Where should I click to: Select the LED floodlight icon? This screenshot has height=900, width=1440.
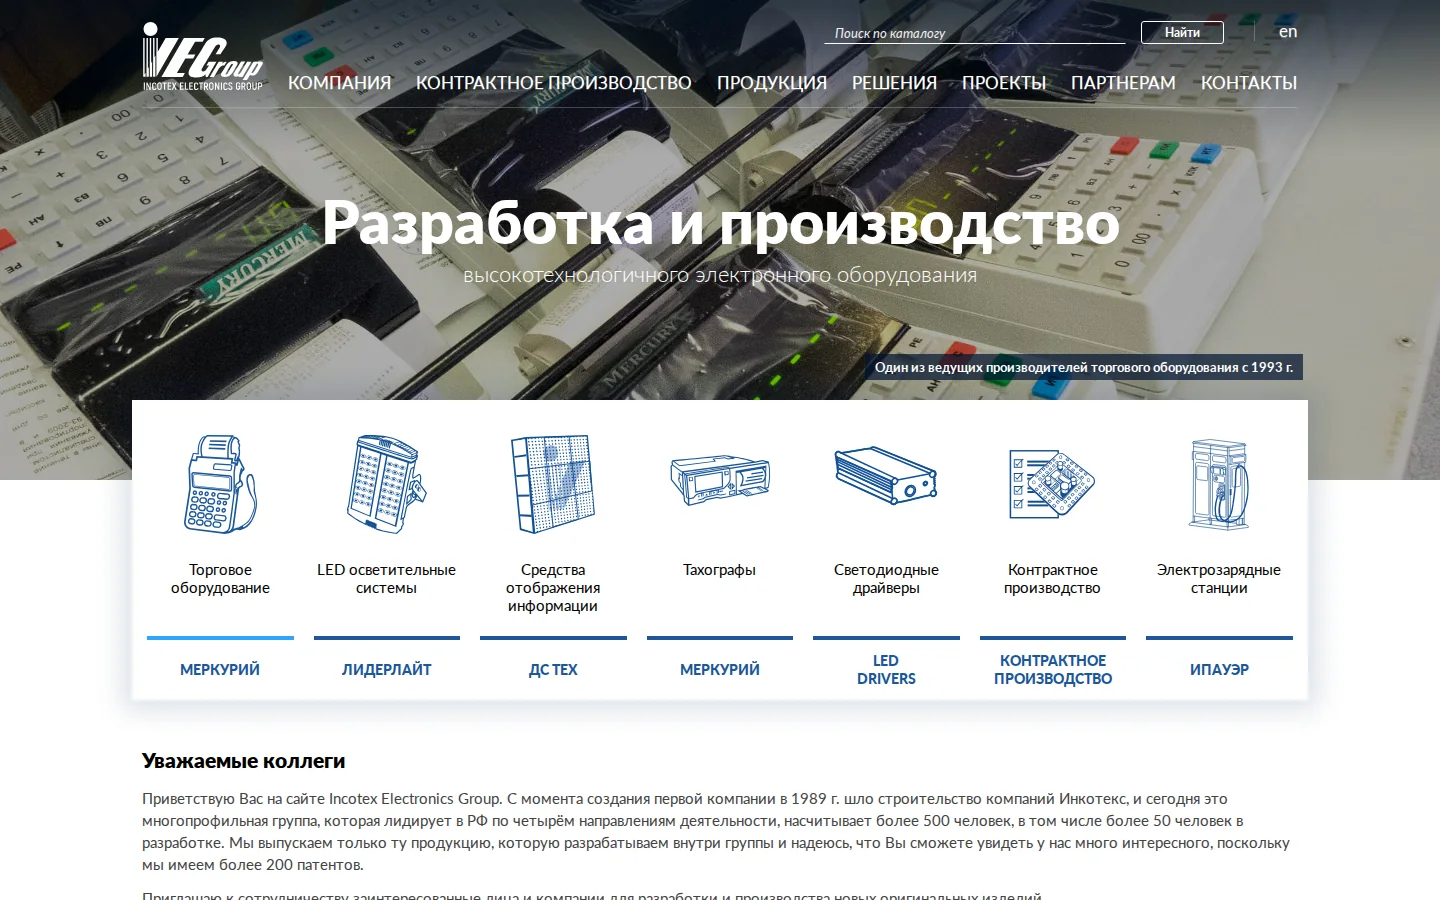(x=386, y=483)
